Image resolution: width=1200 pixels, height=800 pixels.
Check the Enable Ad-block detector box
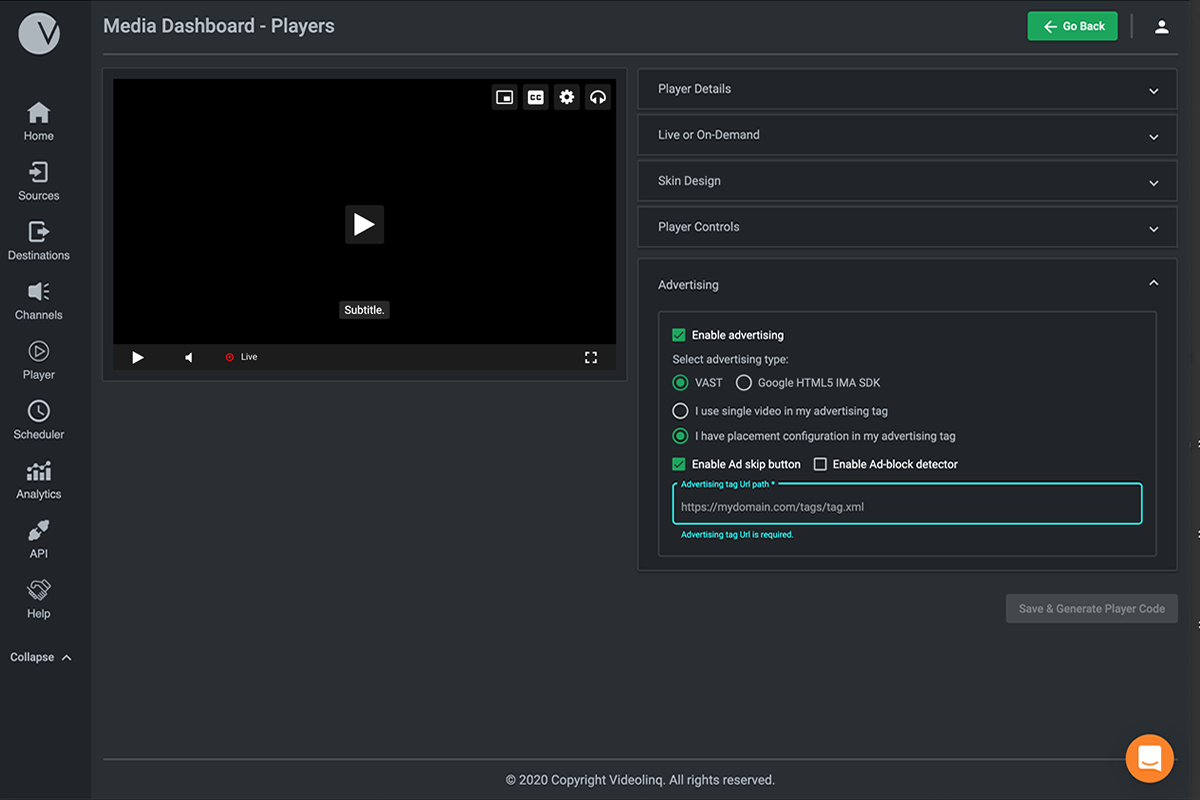[820, 464]
